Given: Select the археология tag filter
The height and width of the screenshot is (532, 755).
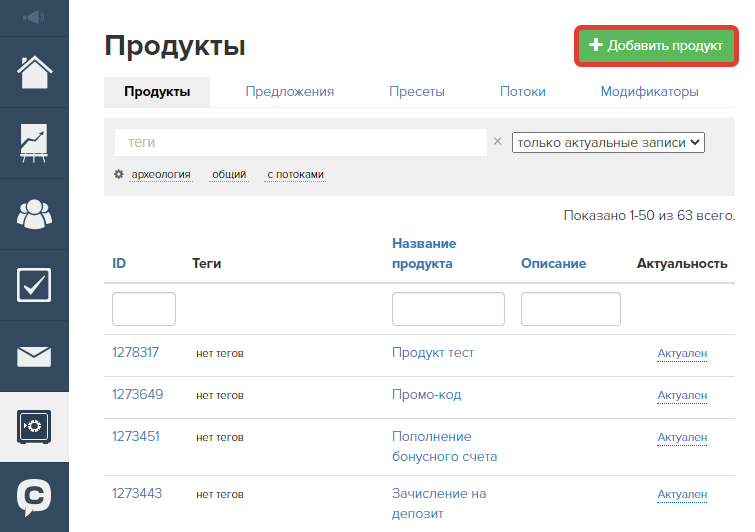Looking at the screenshot, I should click(x=161, y=175).
